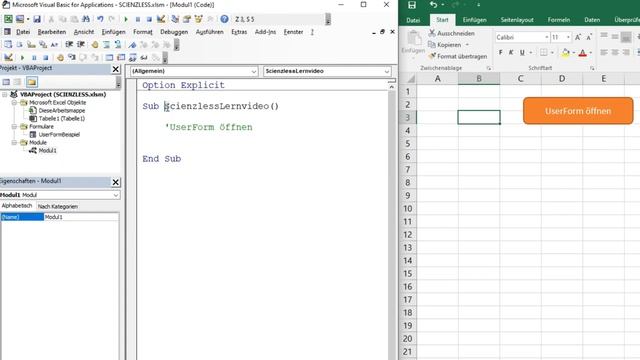
Task: Save the SCIENZLESS.xlsm project in VBA editor
Action: click(37, 19)
